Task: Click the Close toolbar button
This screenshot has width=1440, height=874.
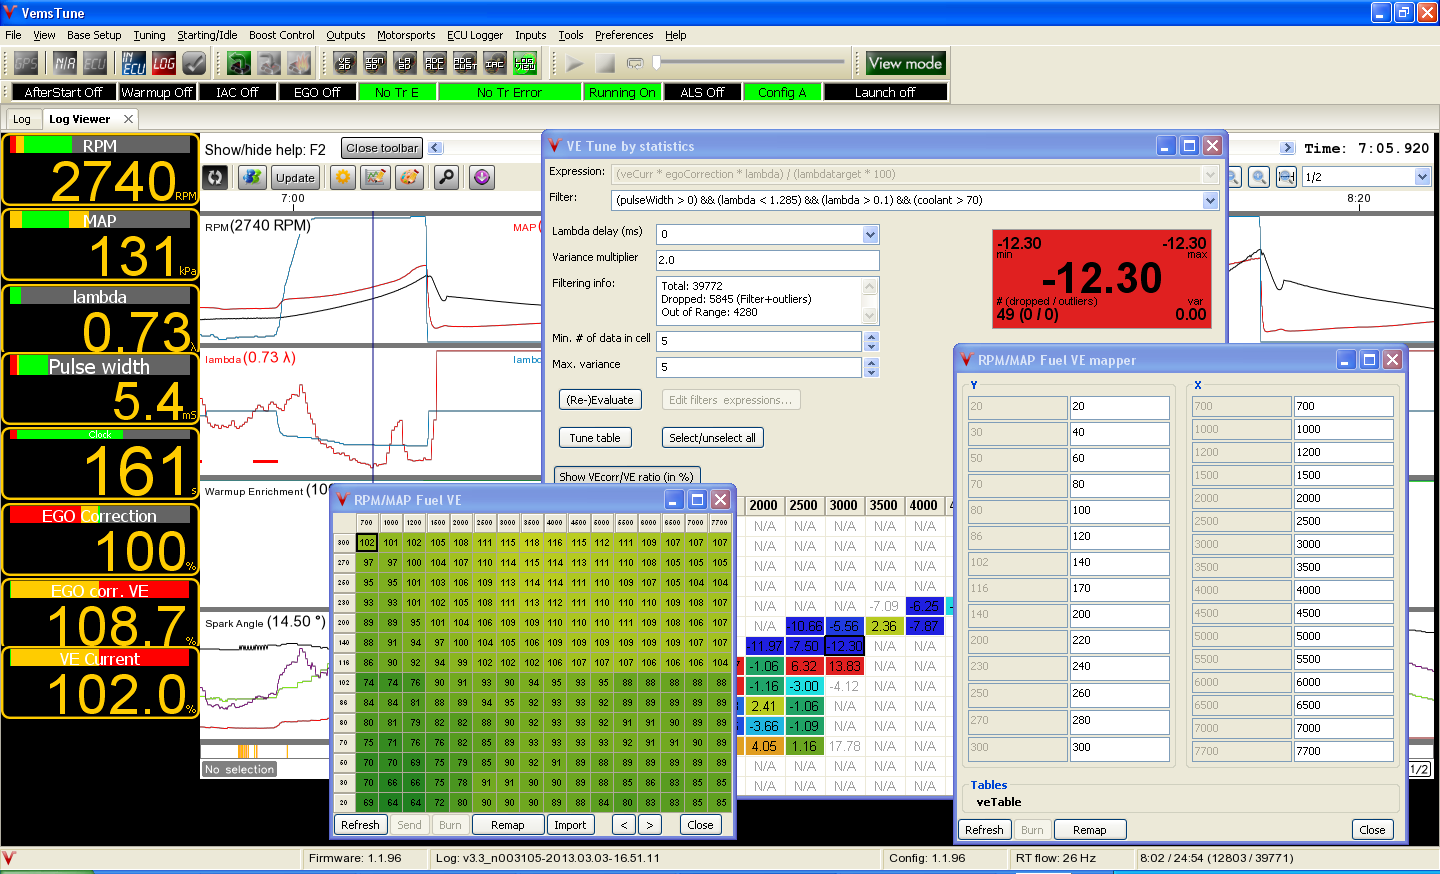Action: click(x=382, y=148)
